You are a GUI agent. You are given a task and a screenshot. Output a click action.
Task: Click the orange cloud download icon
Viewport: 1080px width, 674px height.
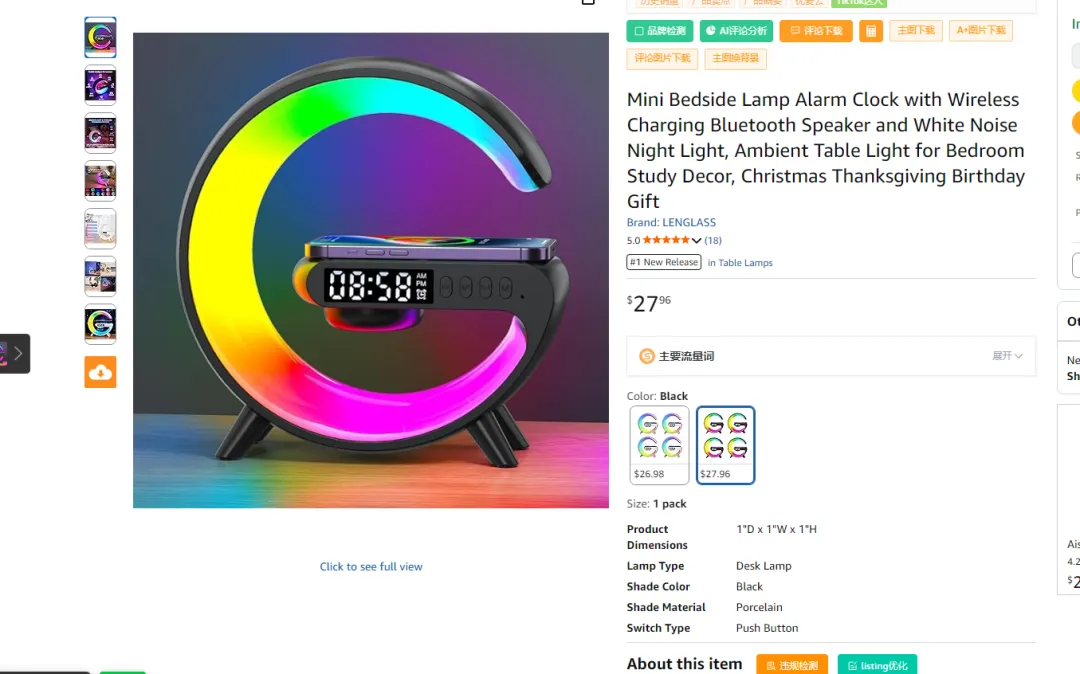[x=100, y=372]
